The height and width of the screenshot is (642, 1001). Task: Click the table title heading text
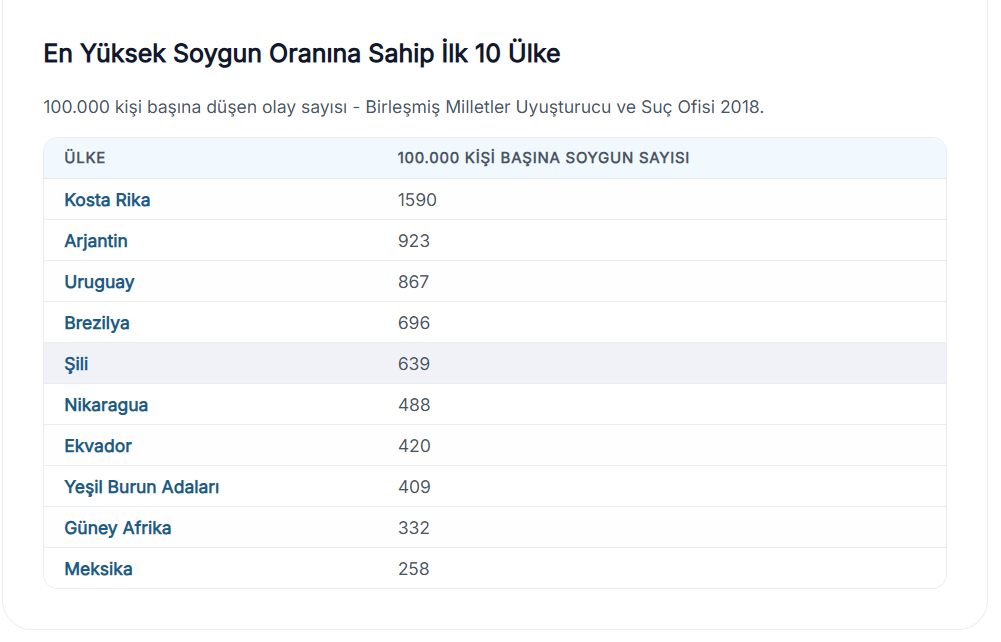point(301,54)
